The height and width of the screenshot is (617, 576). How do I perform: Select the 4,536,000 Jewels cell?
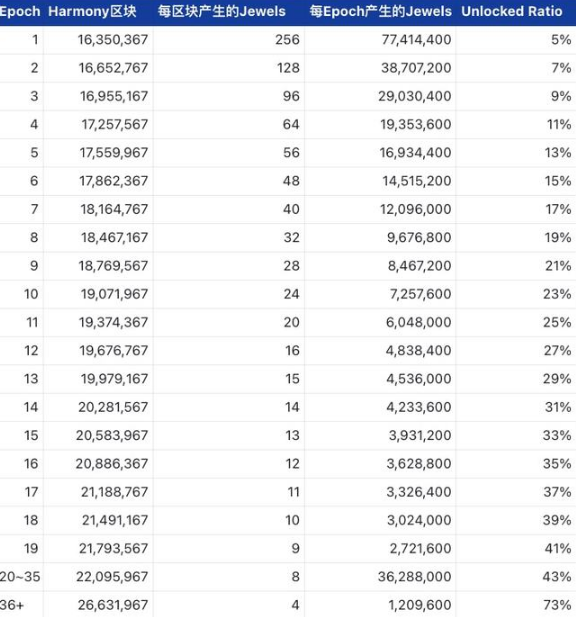click(x=419, y=379)
